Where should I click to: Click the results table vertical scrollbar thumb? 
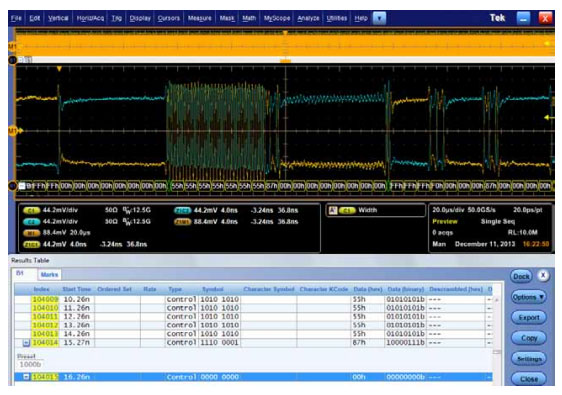coord(496,352)
